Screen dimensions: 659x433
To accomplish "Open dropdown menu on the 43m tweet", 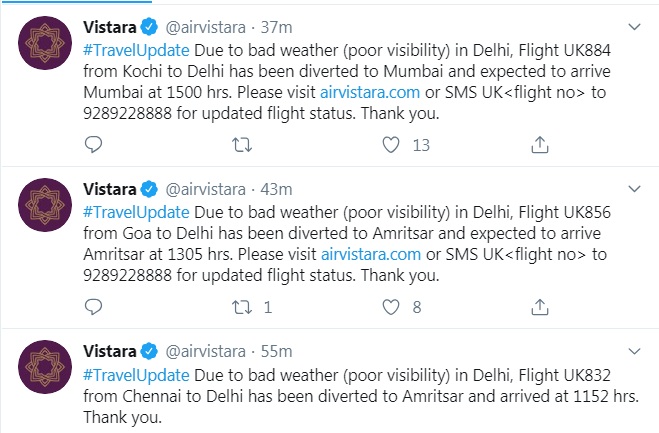I will click(x=634, y=189).
